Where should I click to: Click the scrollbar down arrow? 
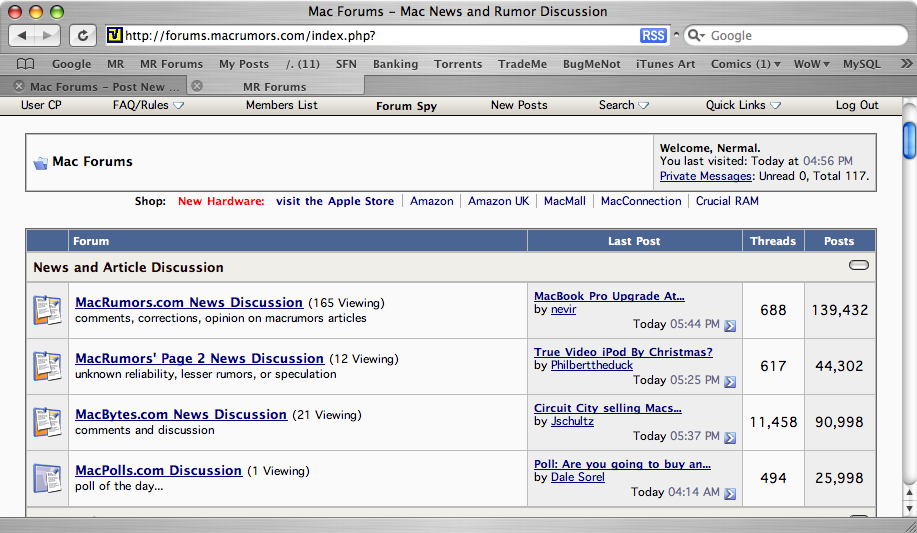pos(909,508)
